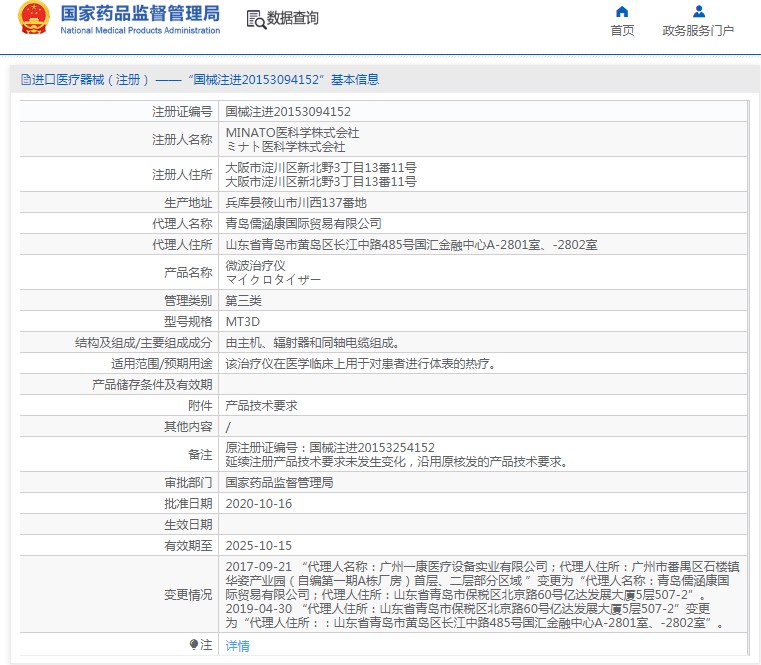This screenshot has height=665, width=761.
Task: Click the 产品技术要求 attachment value
Action: point(261,405)
